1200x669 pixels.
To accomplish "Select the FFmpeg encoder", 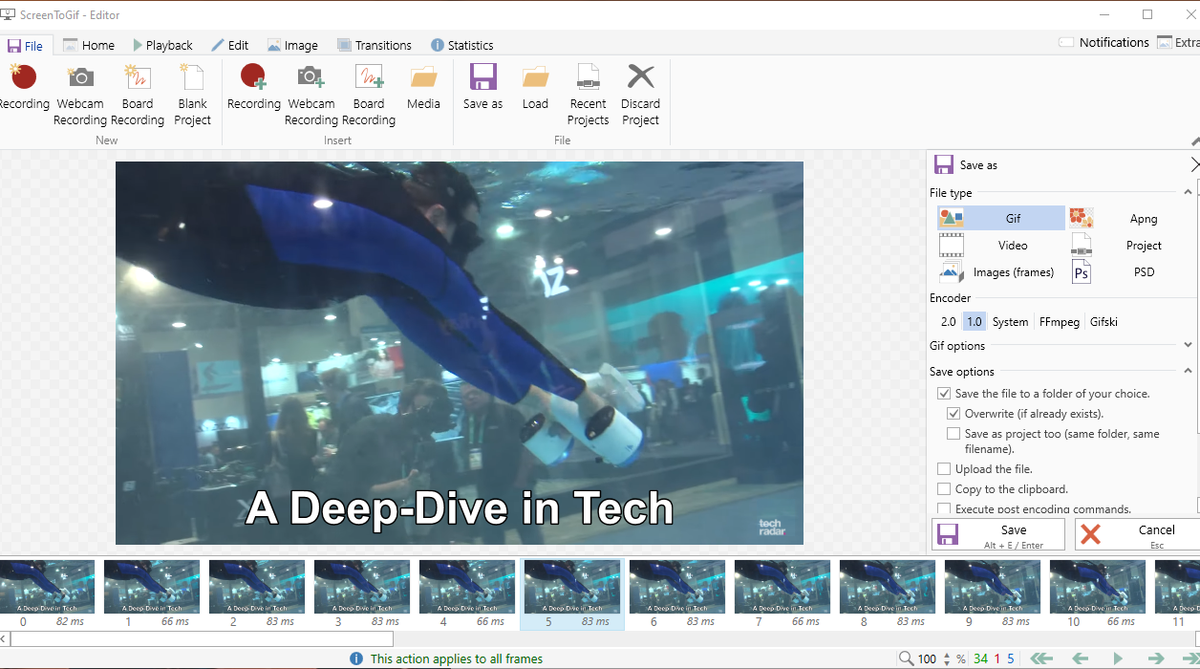I will tap(1057, 321).
